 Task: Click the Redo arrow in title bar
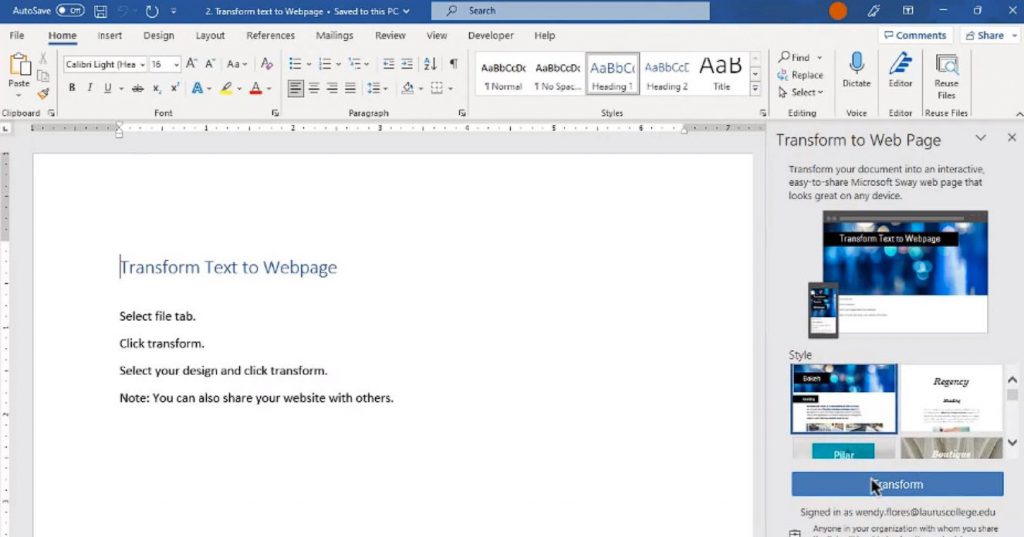tap(152, 11)
